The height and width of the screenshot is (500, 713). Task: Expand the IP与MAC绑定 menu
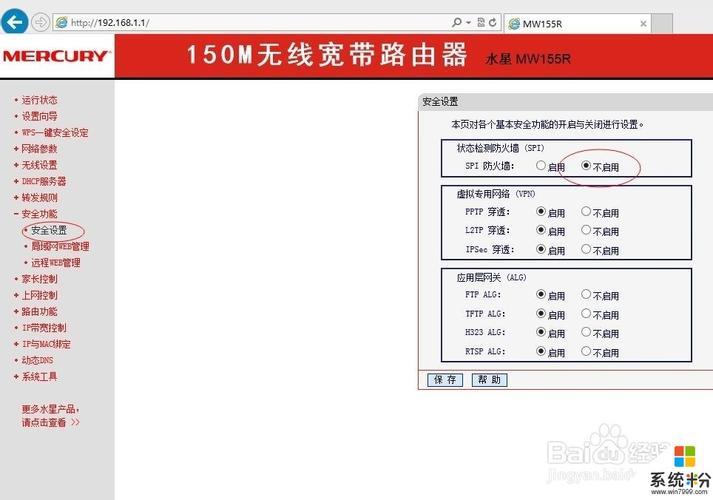click(x=46, y=344)
